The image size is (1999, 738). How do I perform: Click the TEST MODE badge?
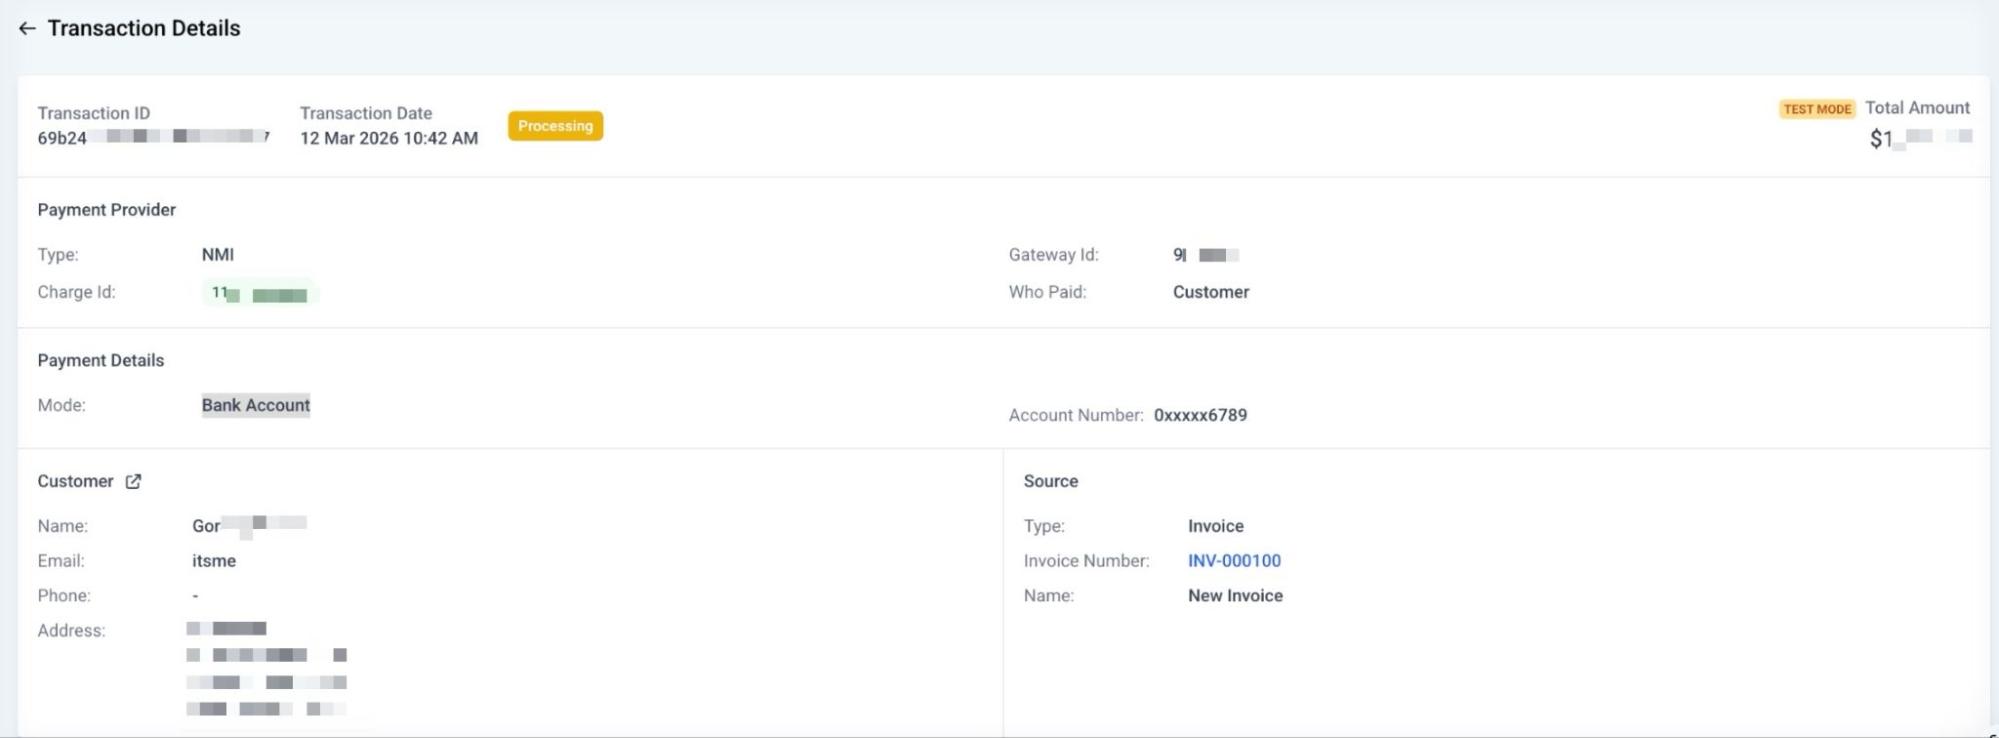pos(1816,109)
